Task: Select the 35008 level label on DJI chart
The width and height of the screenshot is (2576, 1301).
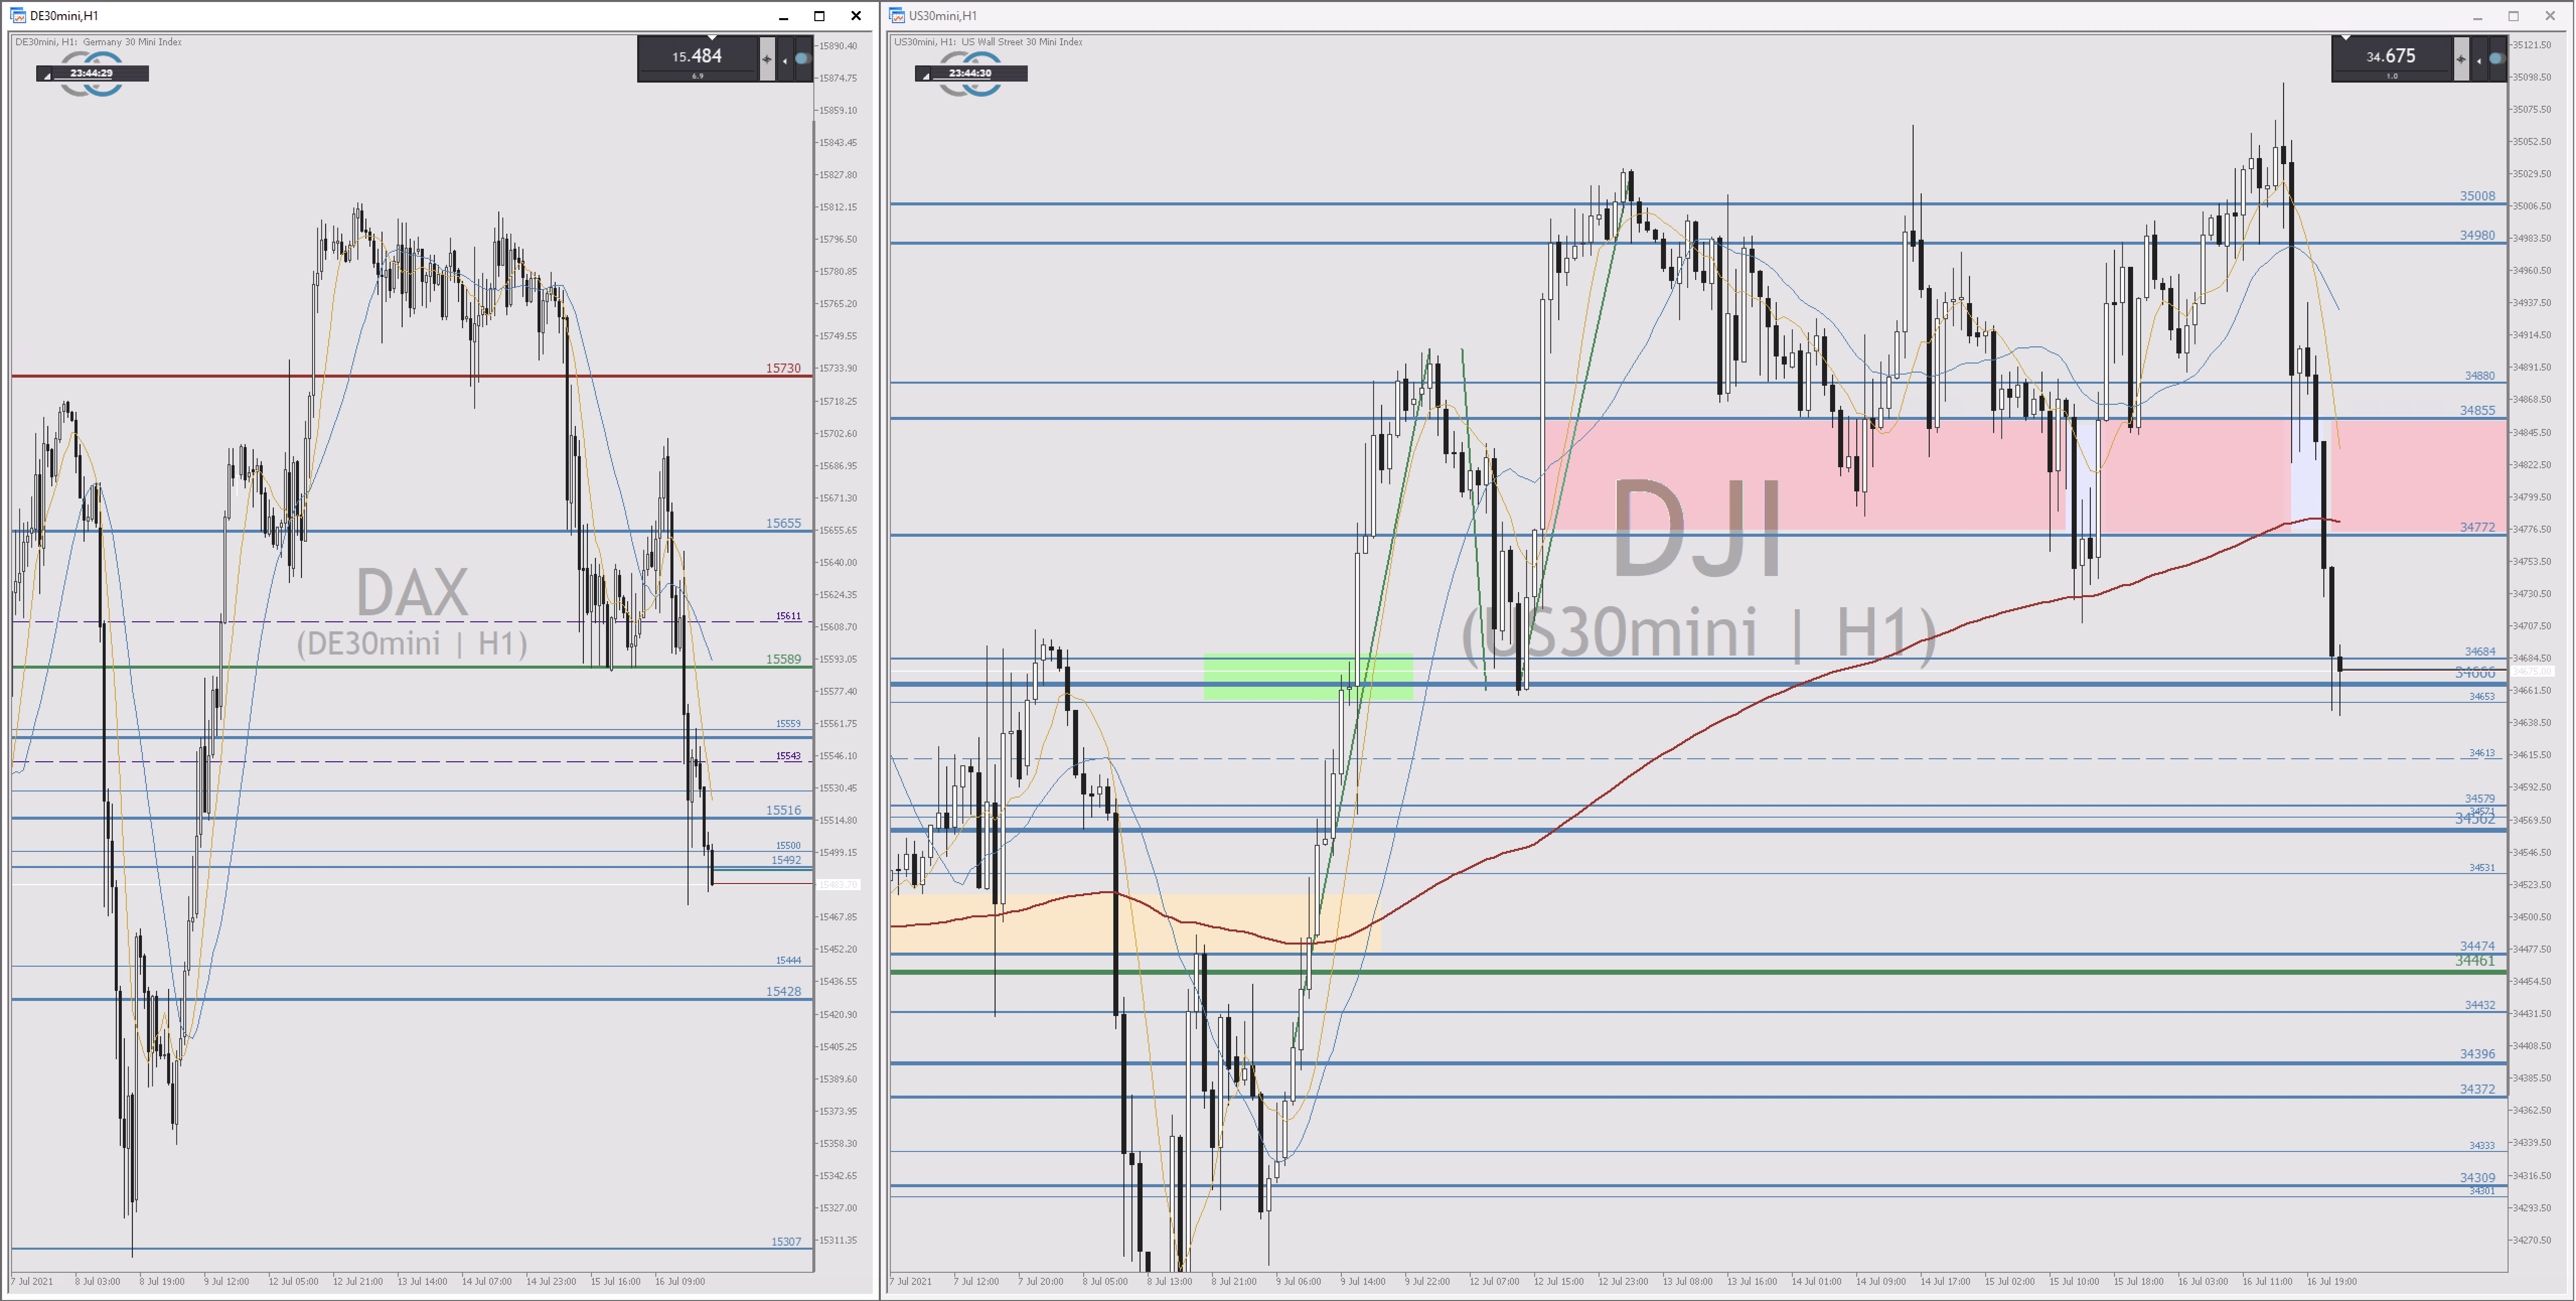Action: click(x=2477, y=196)
